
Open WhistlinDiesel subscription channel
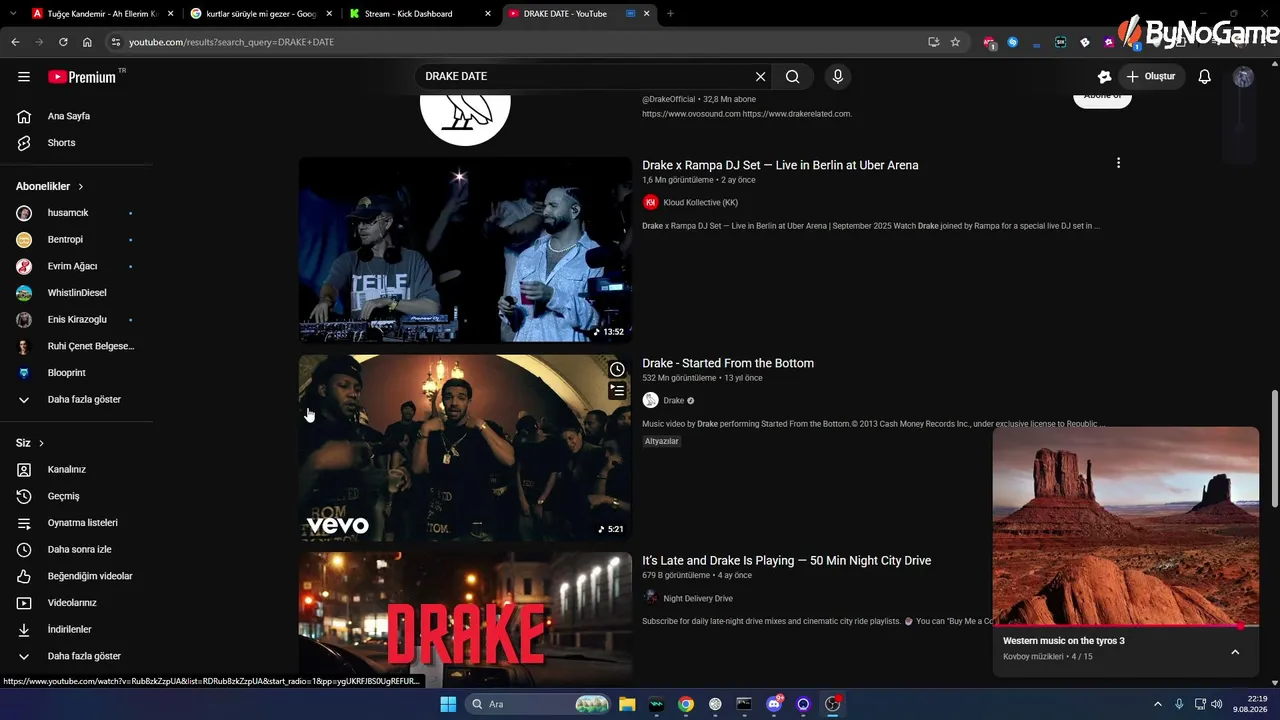click(x=76, y=293)
